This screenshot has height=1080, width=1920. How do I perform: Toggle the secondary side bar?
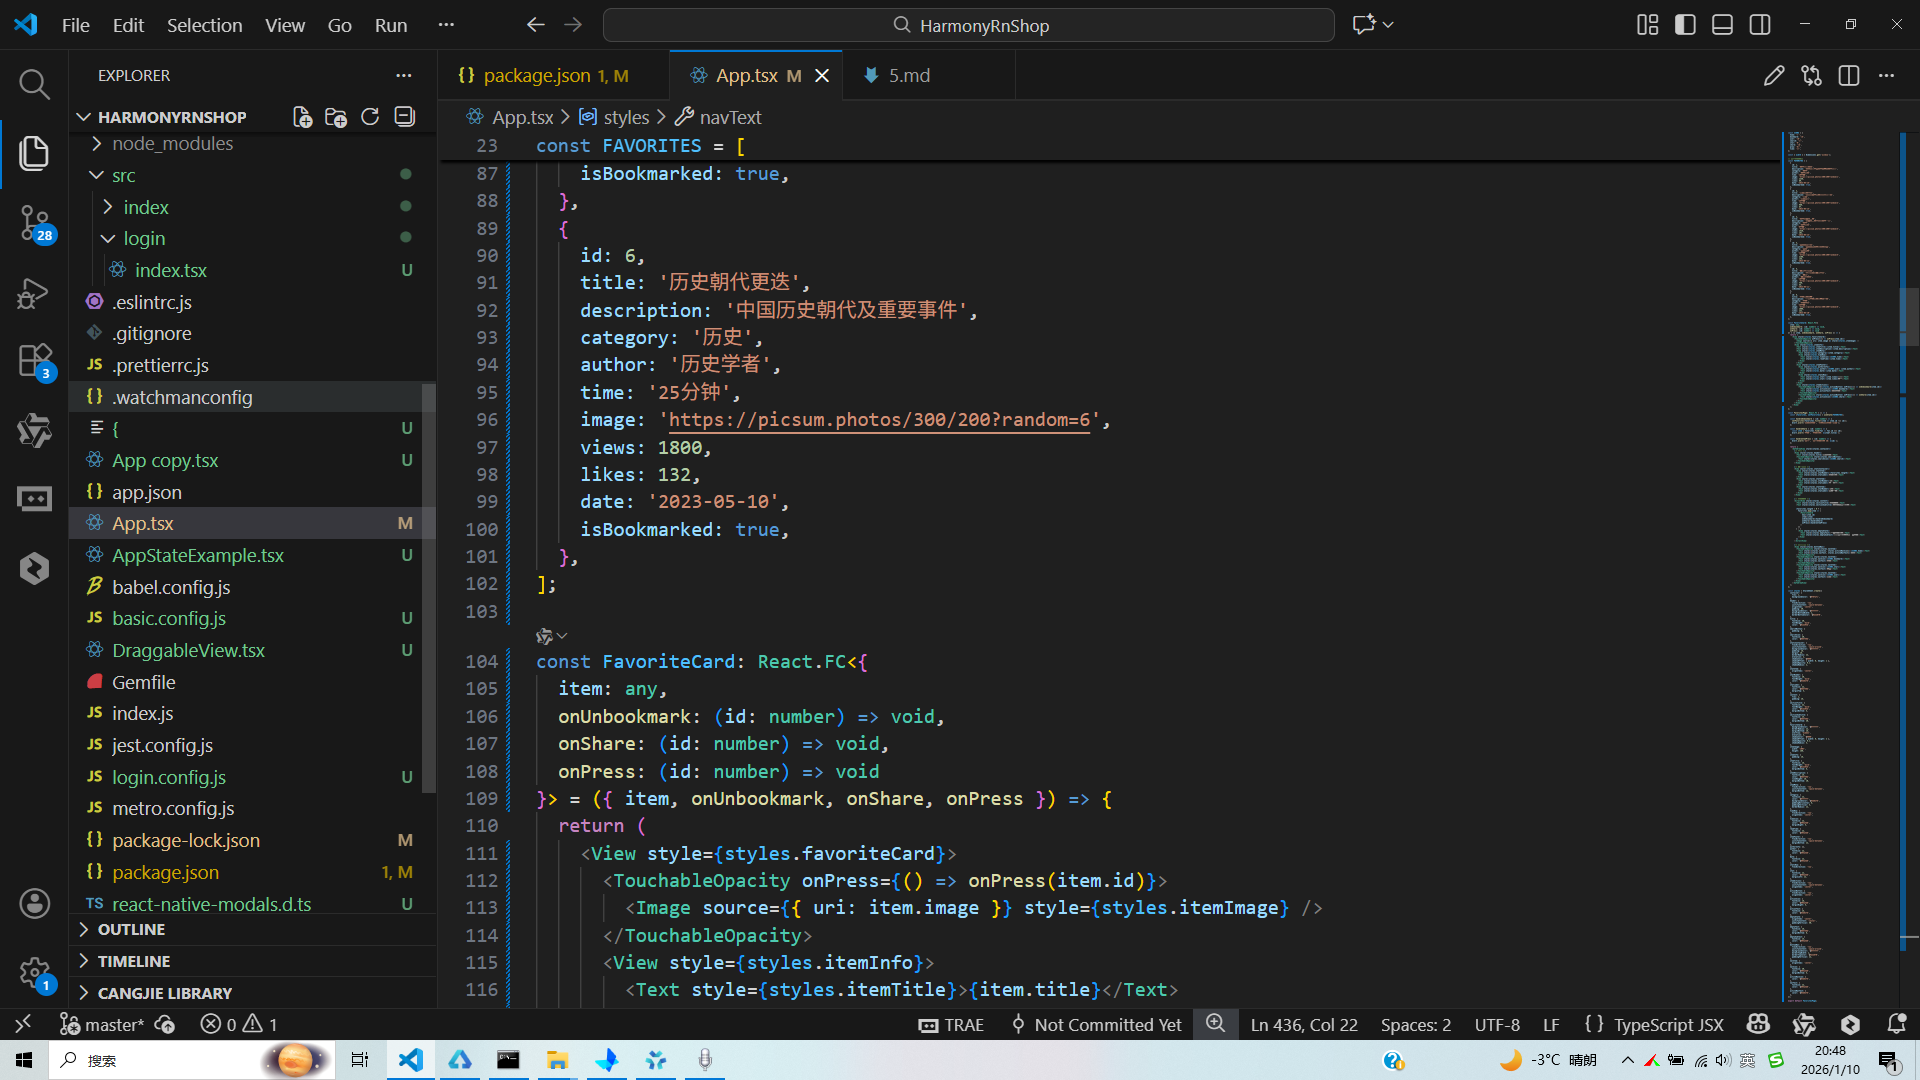coord(1760,25)
